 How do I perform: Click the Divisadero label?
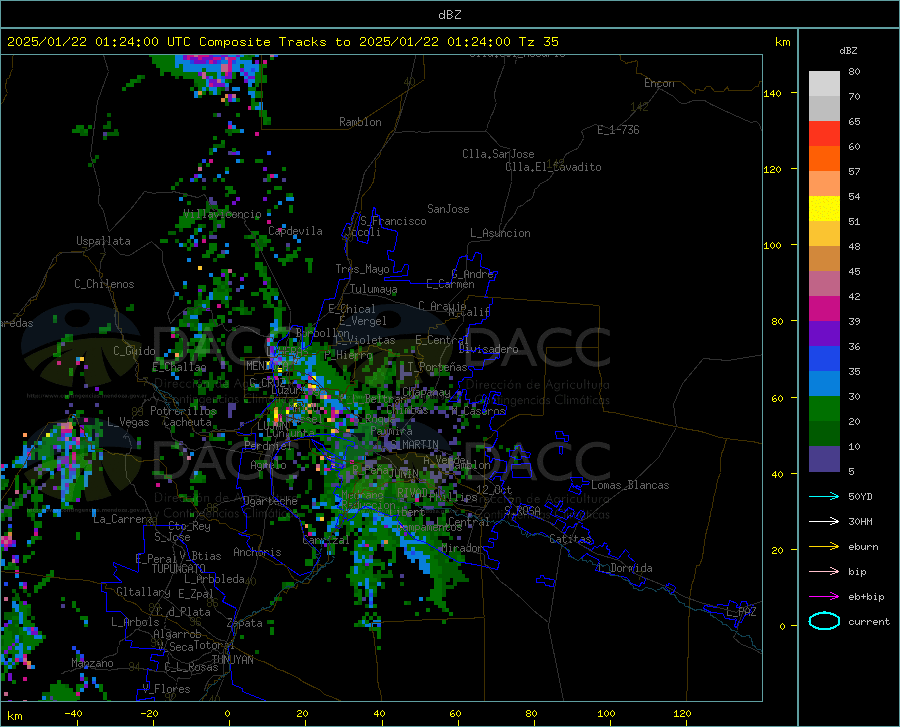point(488,349)
